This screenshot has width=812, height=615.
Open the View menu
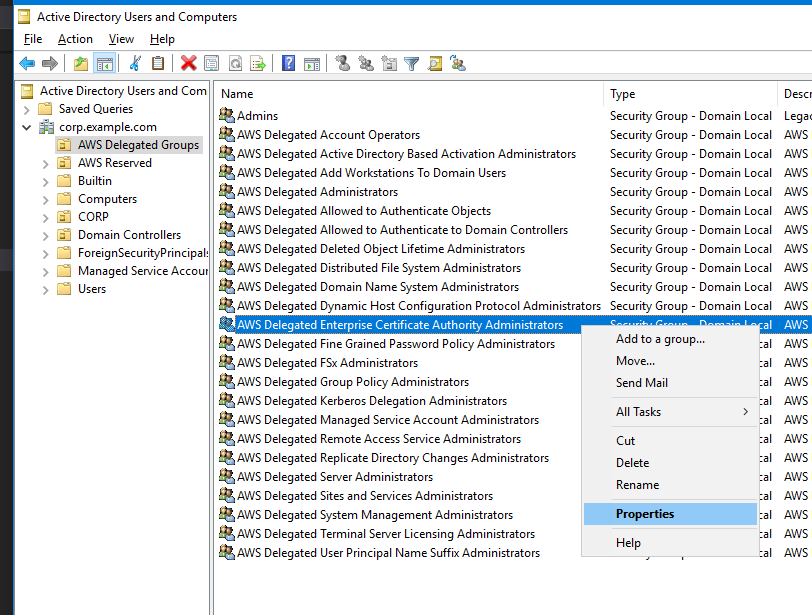tap(121, 39)
